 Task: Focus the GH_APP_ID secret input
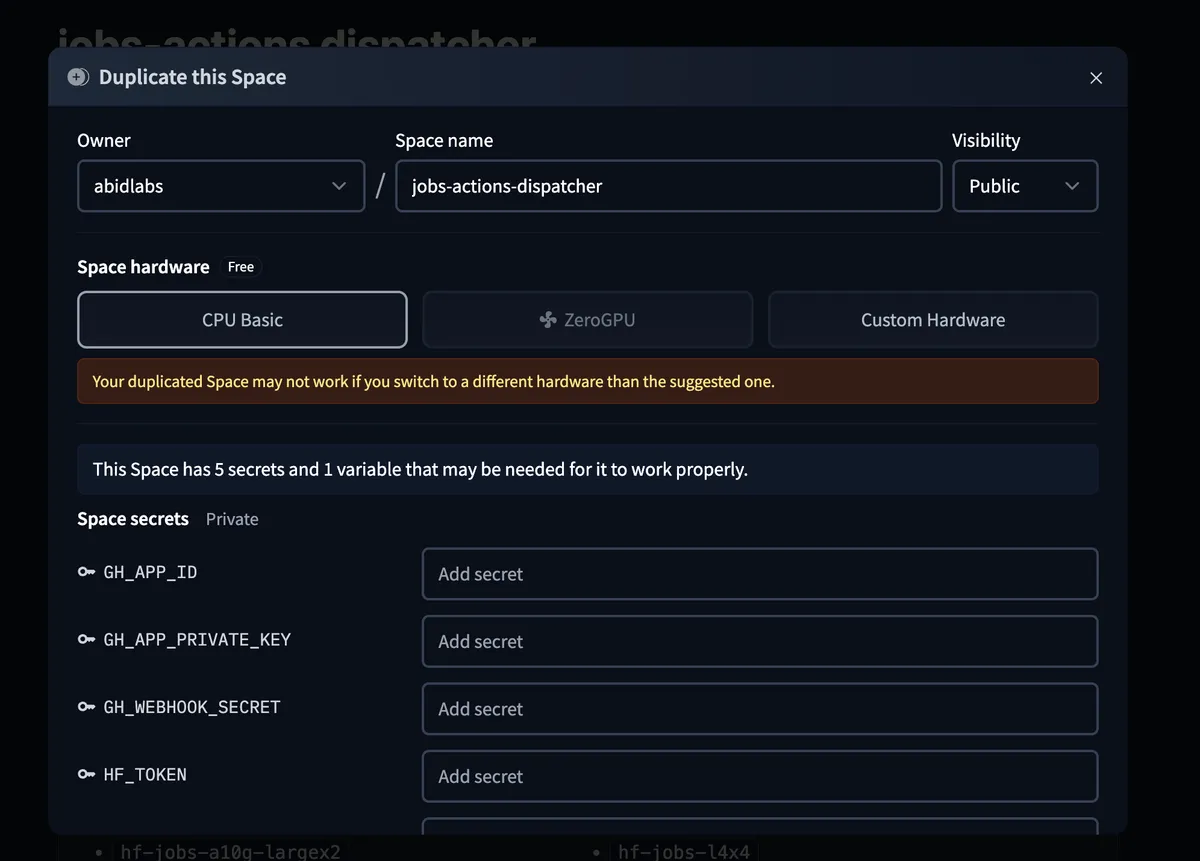[x=760, y=574]
